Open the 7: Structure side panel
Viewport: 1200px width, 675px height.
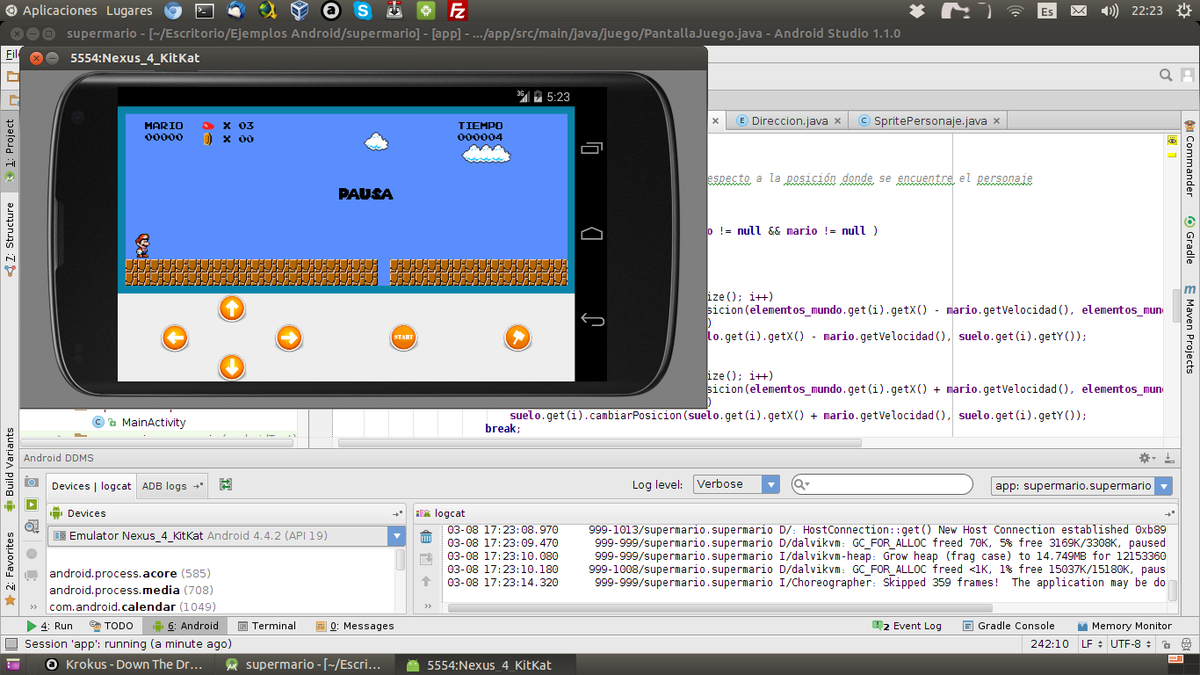click(x=10, y=238)
